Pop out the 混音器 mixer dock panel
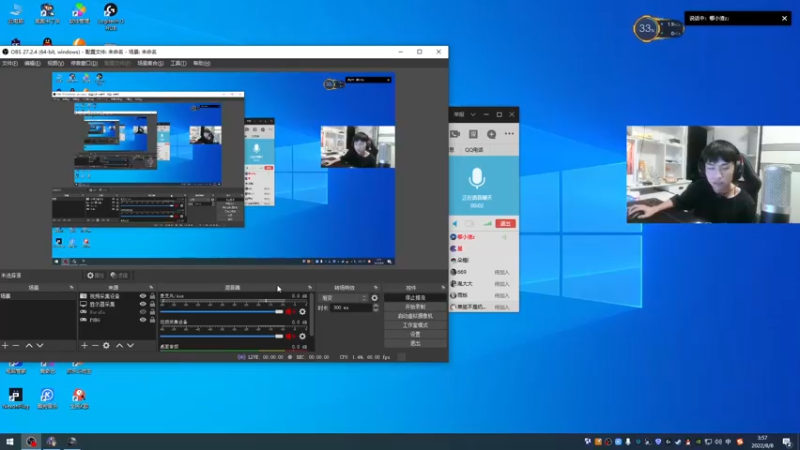 point(310,288)
